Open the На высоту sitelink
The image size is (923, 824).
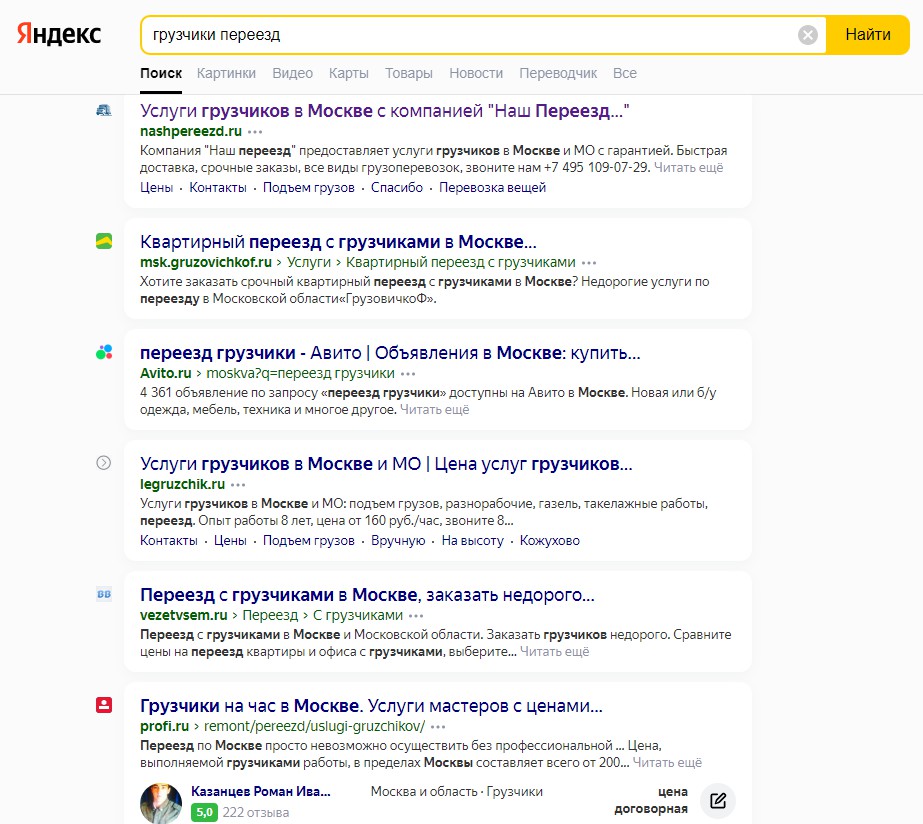point(473,541)
